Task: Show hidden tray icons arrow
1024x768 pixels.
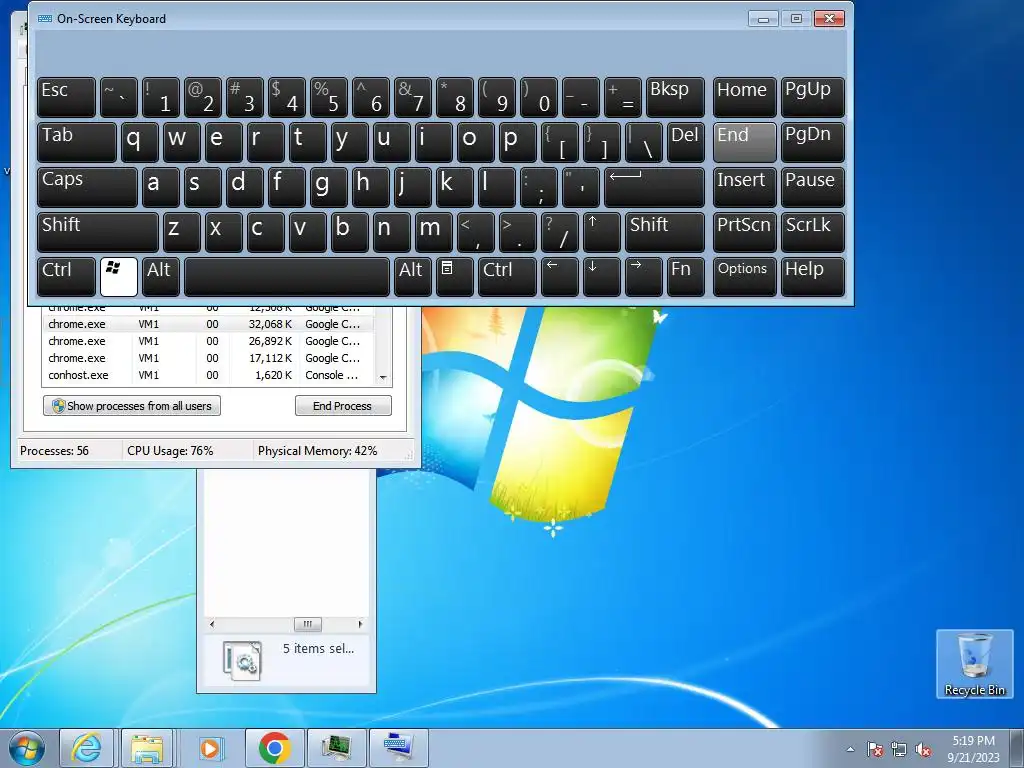Action: [850, 749]
